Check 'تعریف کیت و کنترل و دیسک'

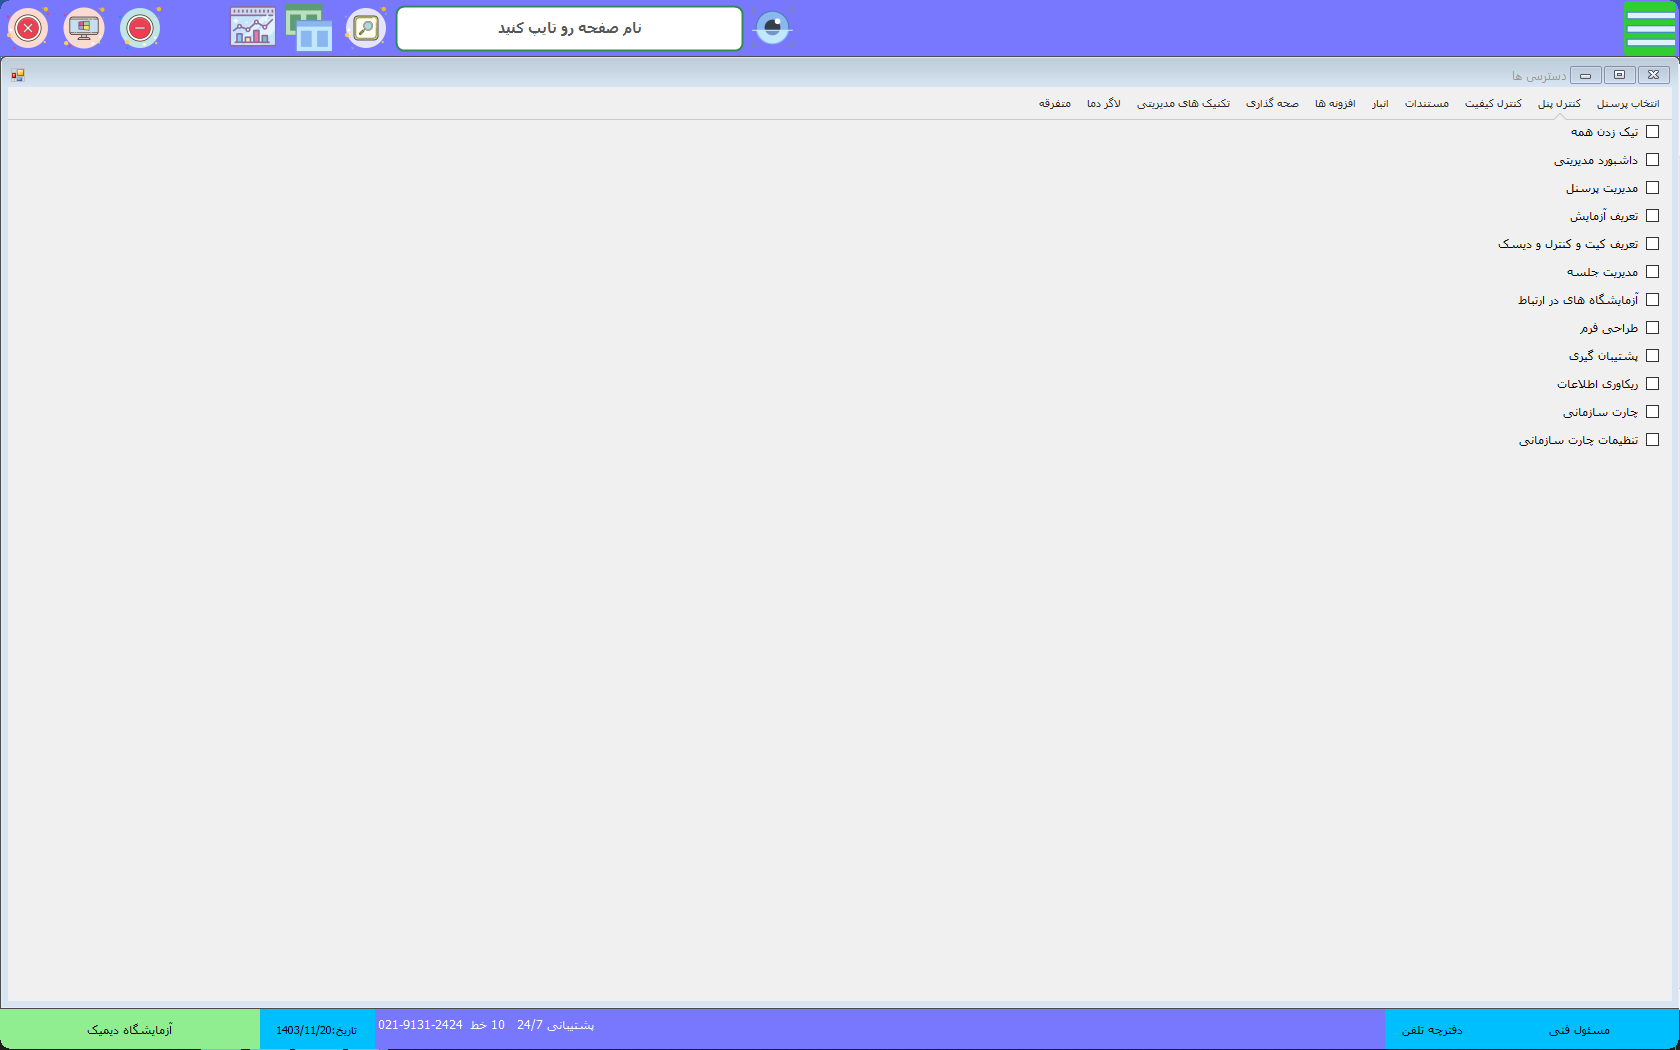(x=1652, y=244)
